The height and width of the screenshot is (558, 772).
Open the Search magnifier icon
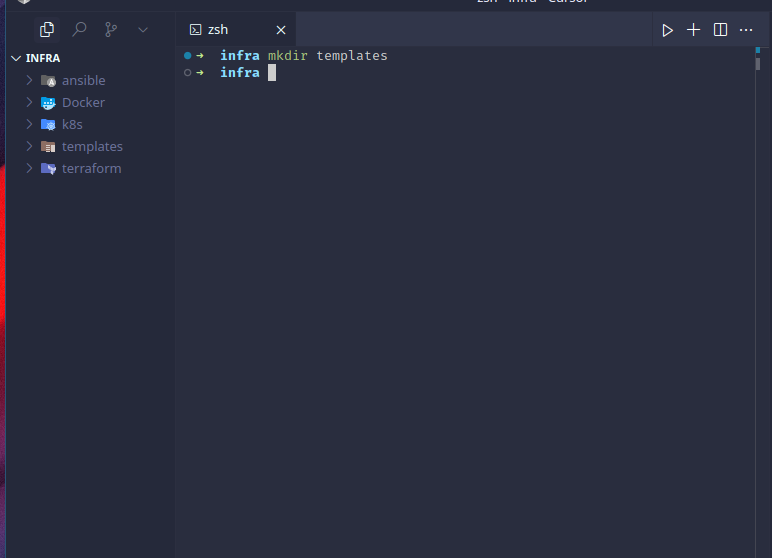coord(79,30)
